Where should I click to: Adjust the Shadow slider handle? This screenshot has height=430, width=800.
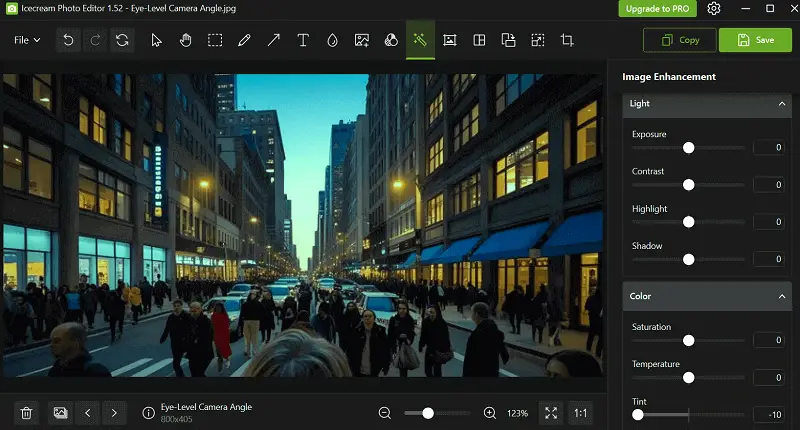pyautogui.click(x=689, y=260)
